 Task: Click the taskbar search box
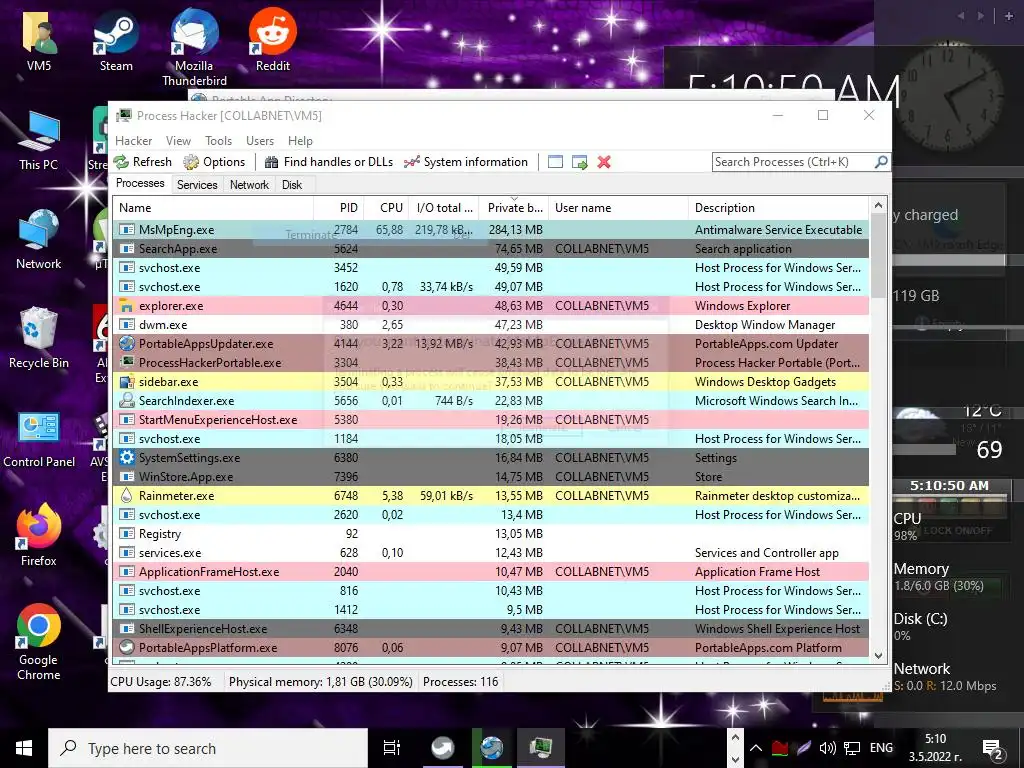click(x=208, y=748)
